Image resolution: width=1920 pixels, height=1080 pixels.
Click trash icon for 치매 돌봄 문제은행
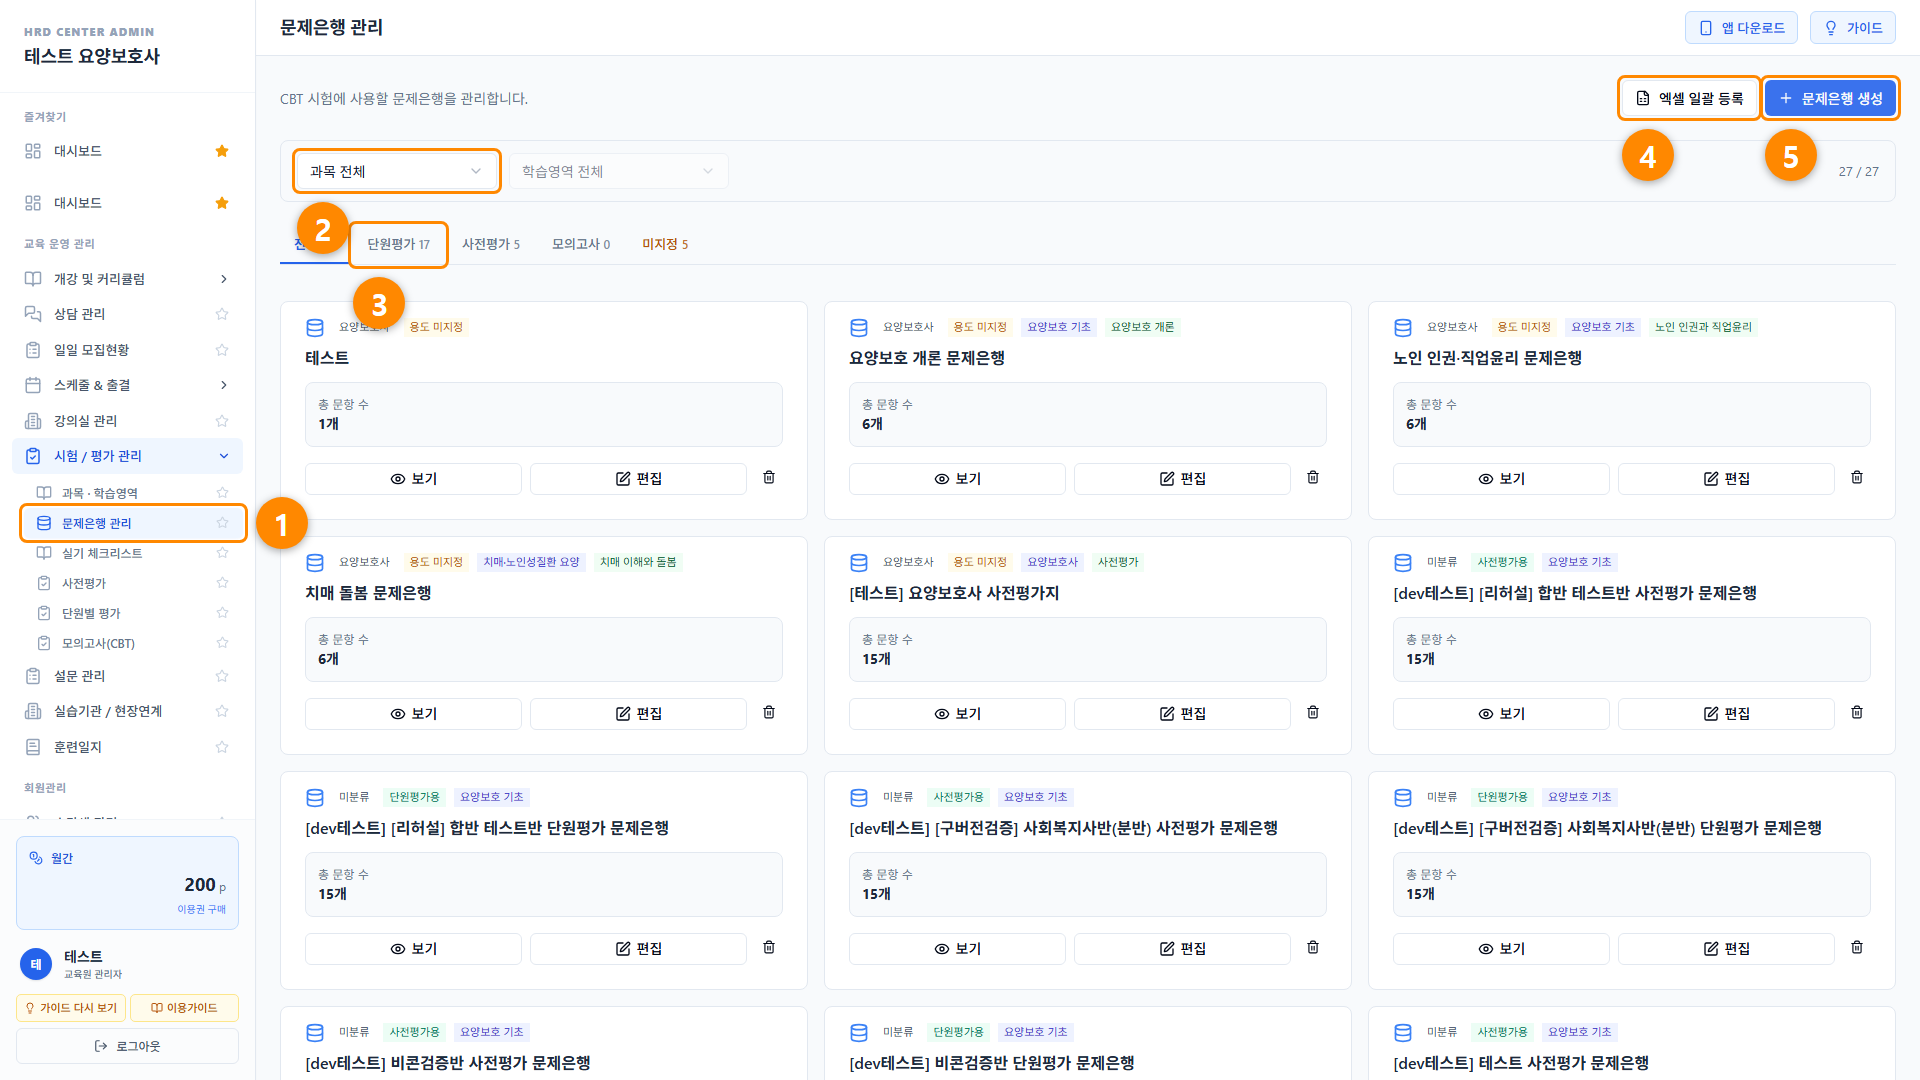point(769,713)
